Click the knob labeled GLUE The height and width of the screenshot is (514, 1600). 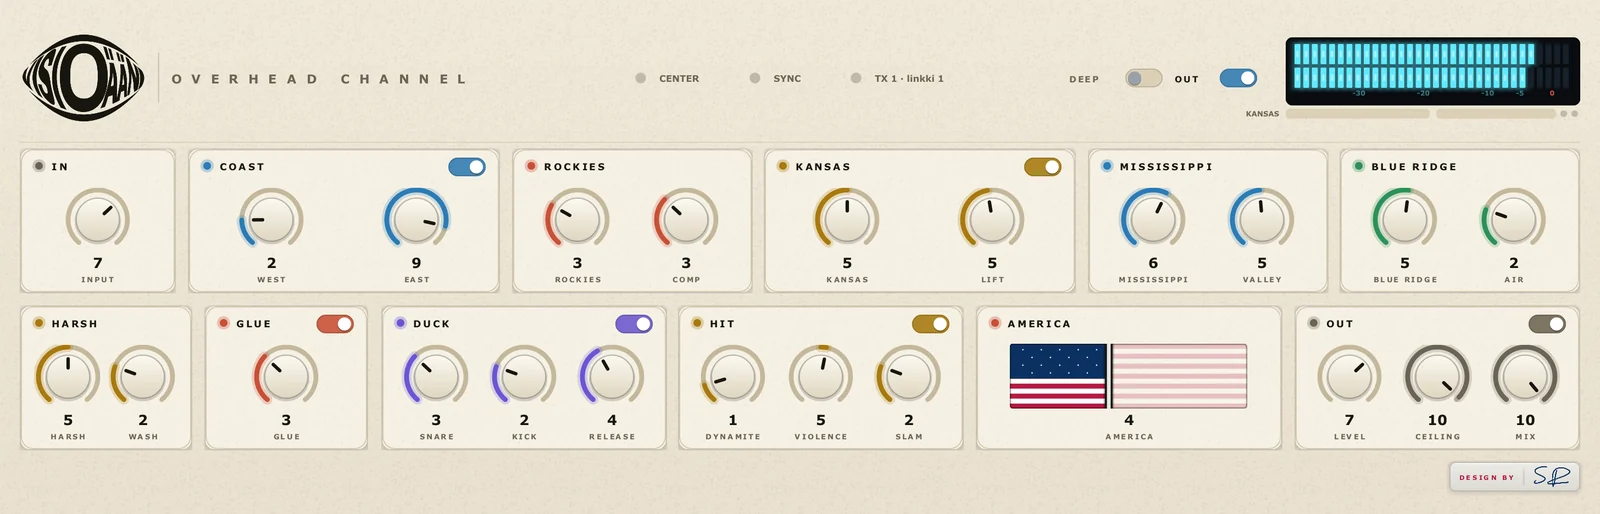pos(286,376)
